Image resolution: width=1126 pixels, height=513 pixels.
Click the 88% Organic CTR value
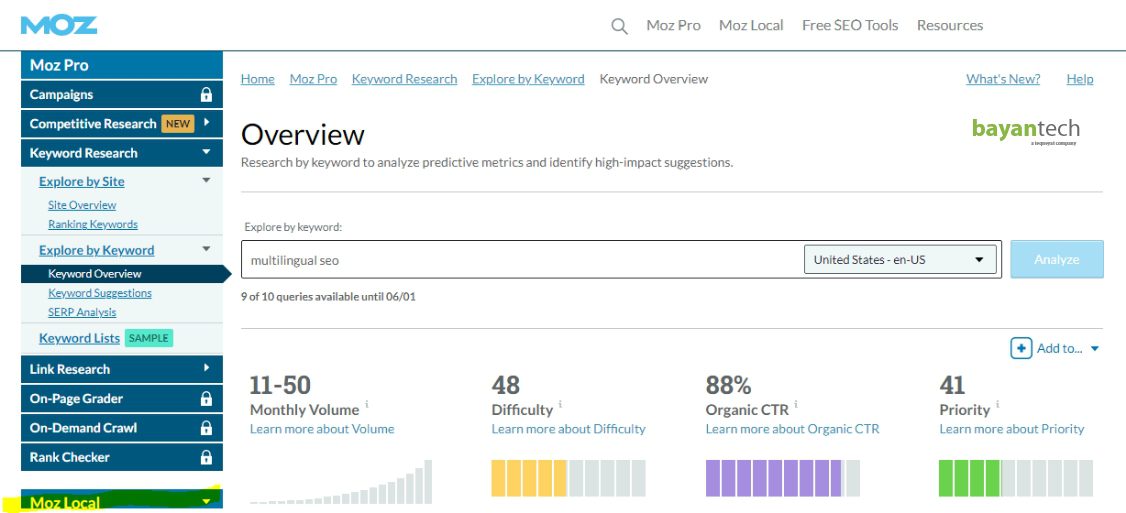coord(728,385)
